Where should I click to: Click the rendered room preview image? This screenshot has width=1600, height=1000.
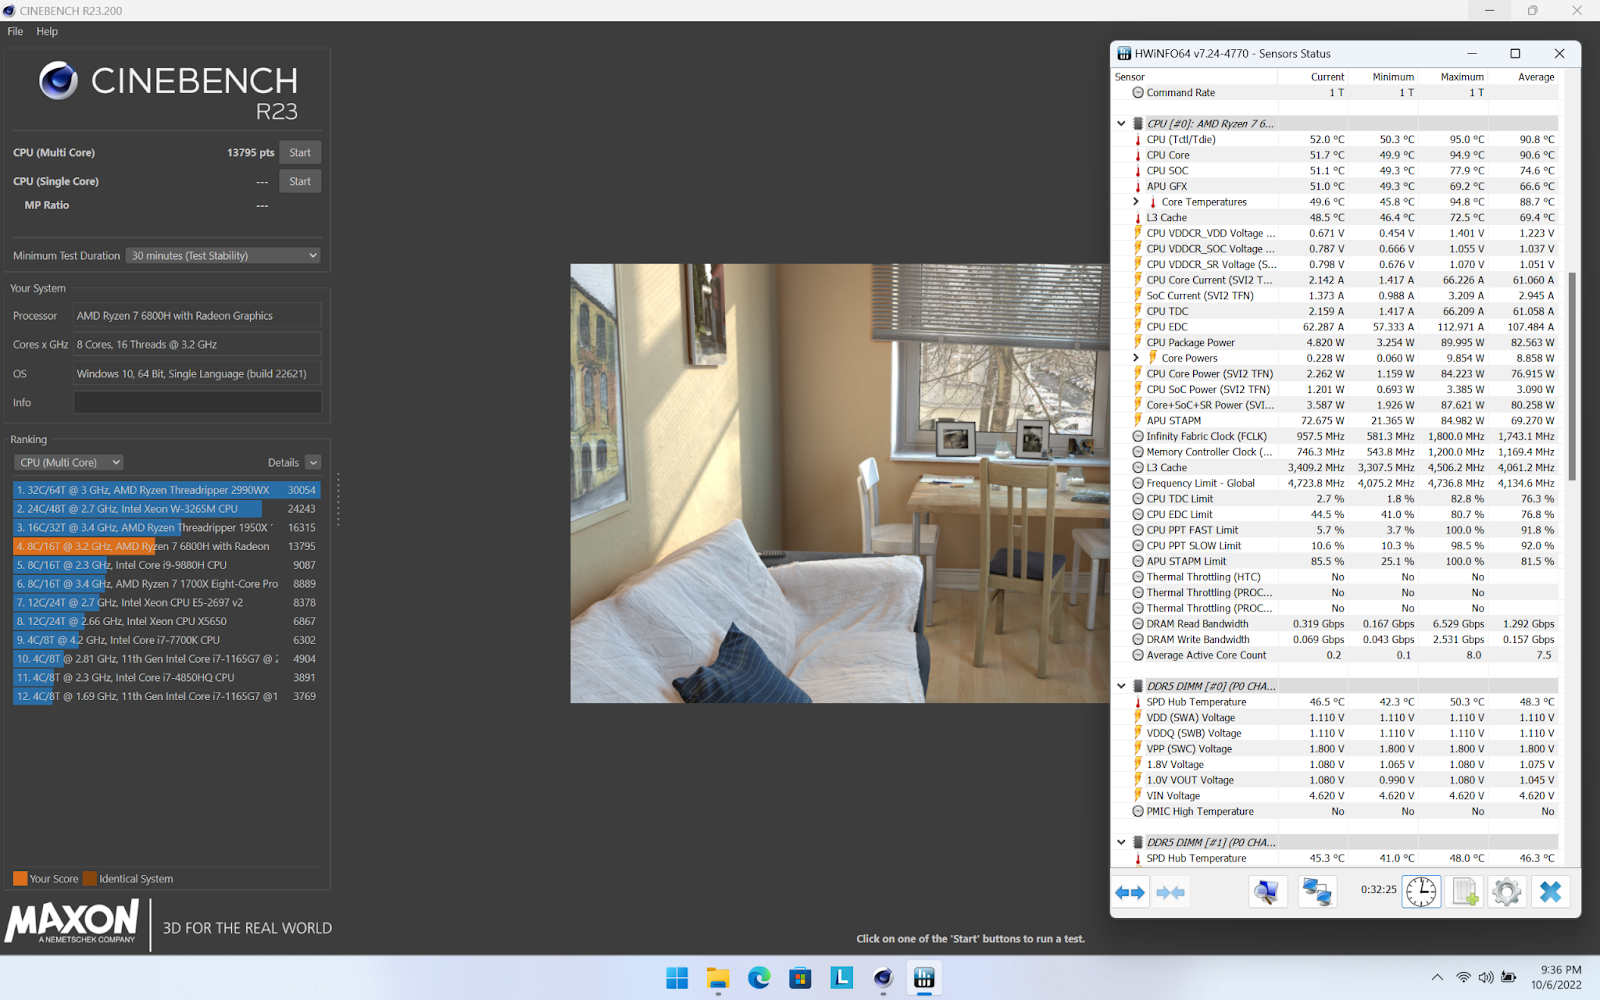[840, 483]
